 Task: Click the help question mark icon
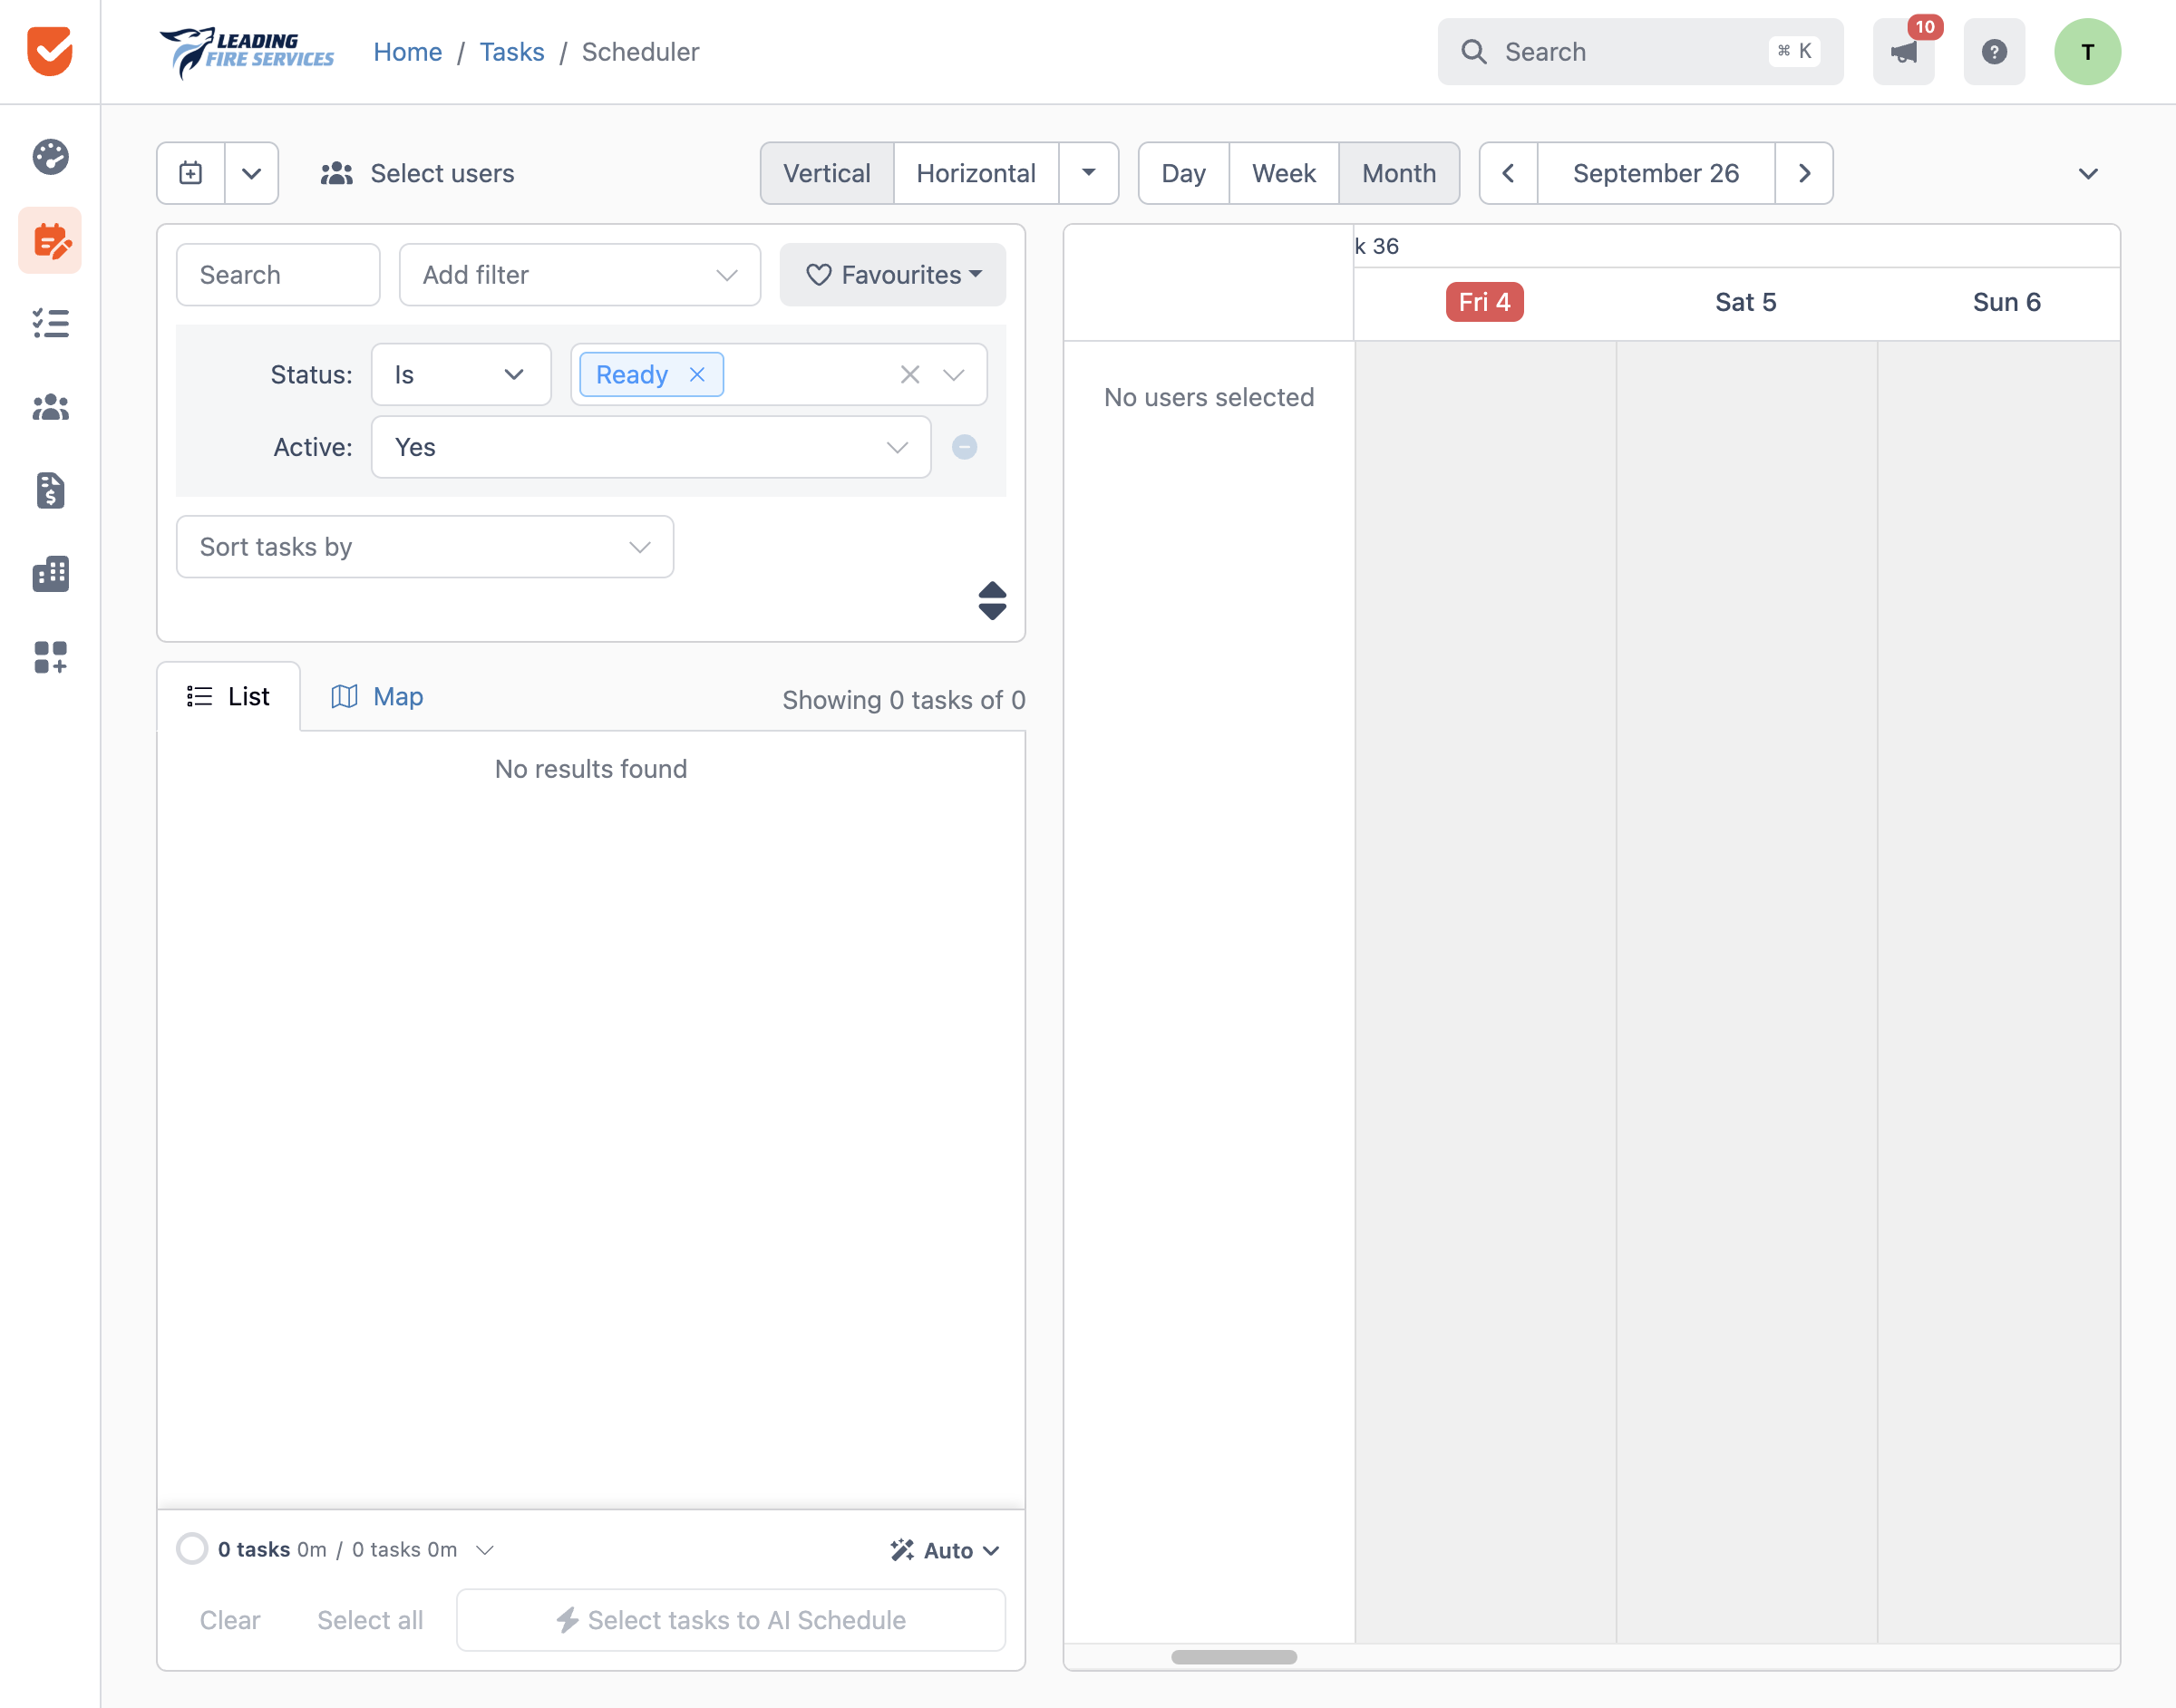[1994, 52]
